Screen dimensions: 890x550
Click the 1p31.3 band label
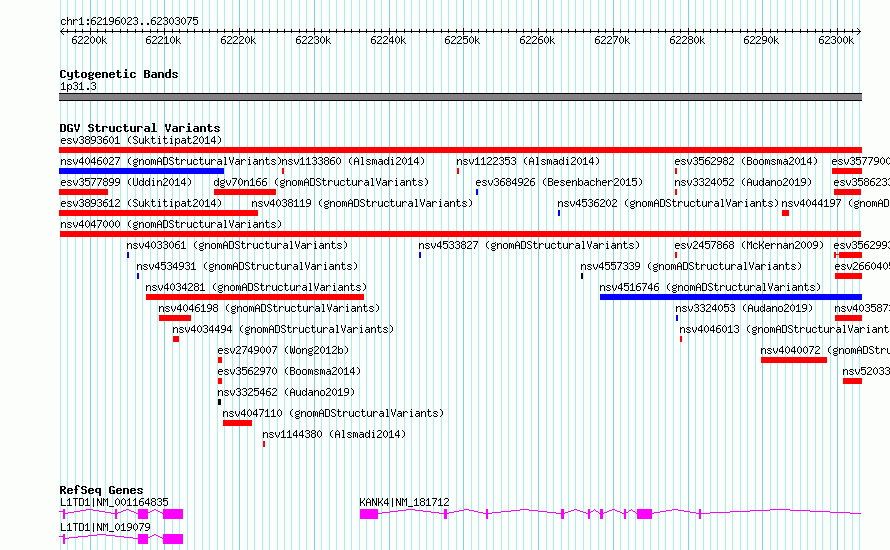pos(78,87)
